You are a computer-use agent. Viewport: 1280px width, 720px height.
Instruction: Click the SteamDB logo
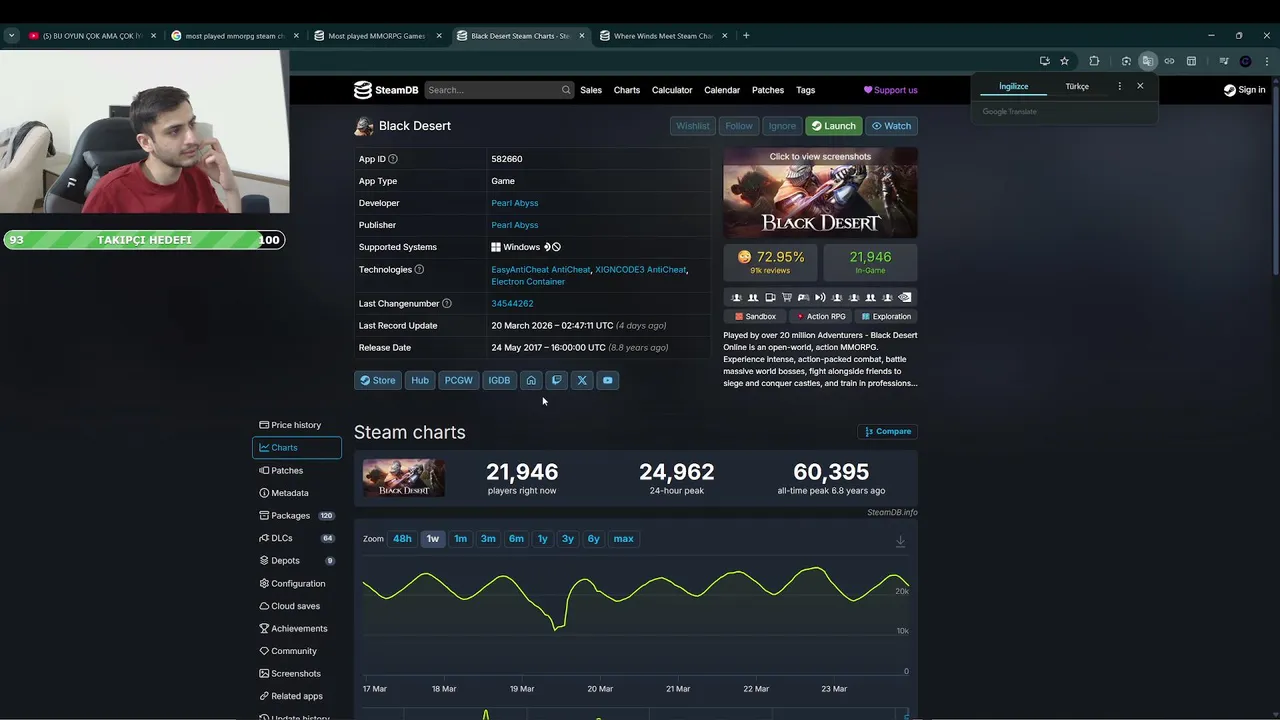[x=386, y=90]
